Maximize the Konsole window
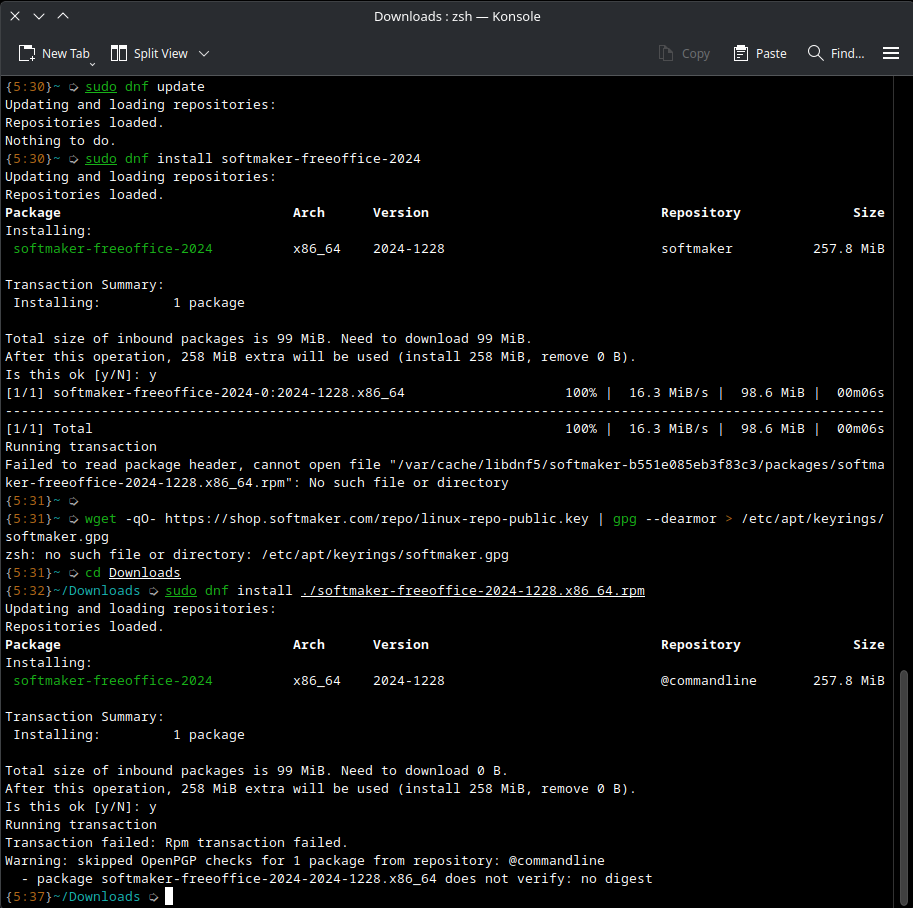Screen dimensions: 913x908 click(63, 16)
